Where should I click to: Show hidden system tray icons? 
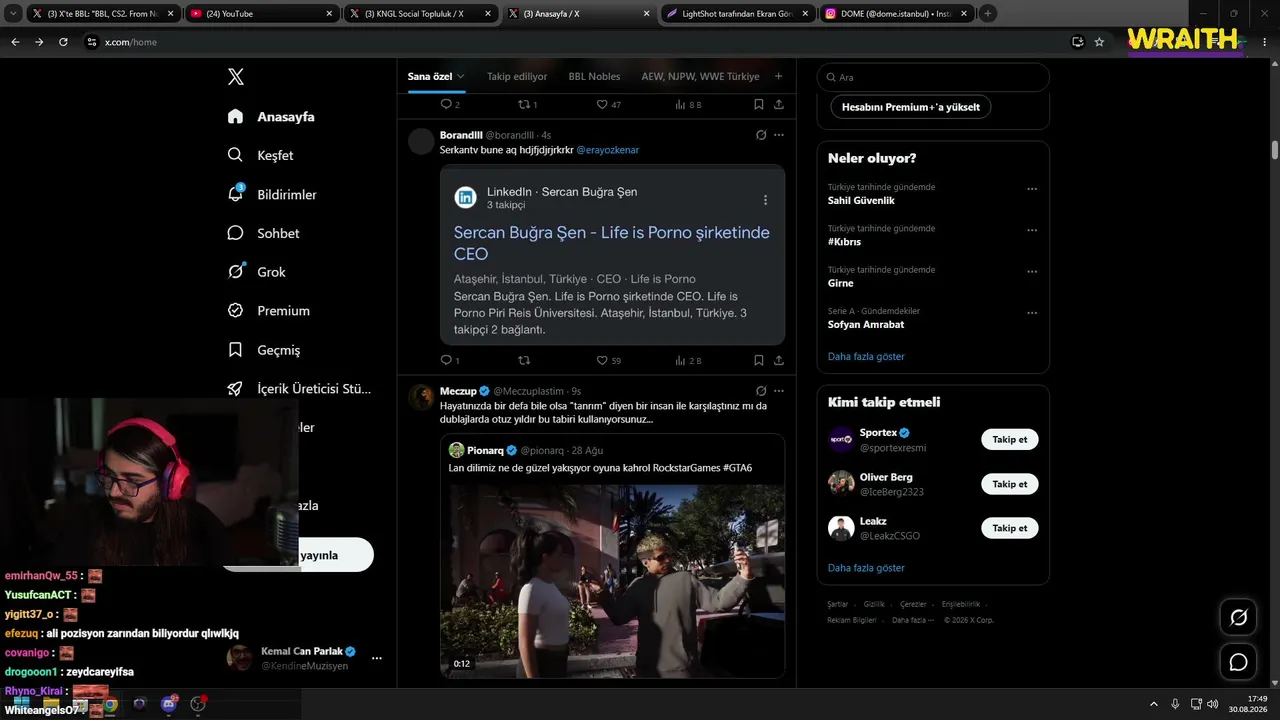click(1153, 704)
